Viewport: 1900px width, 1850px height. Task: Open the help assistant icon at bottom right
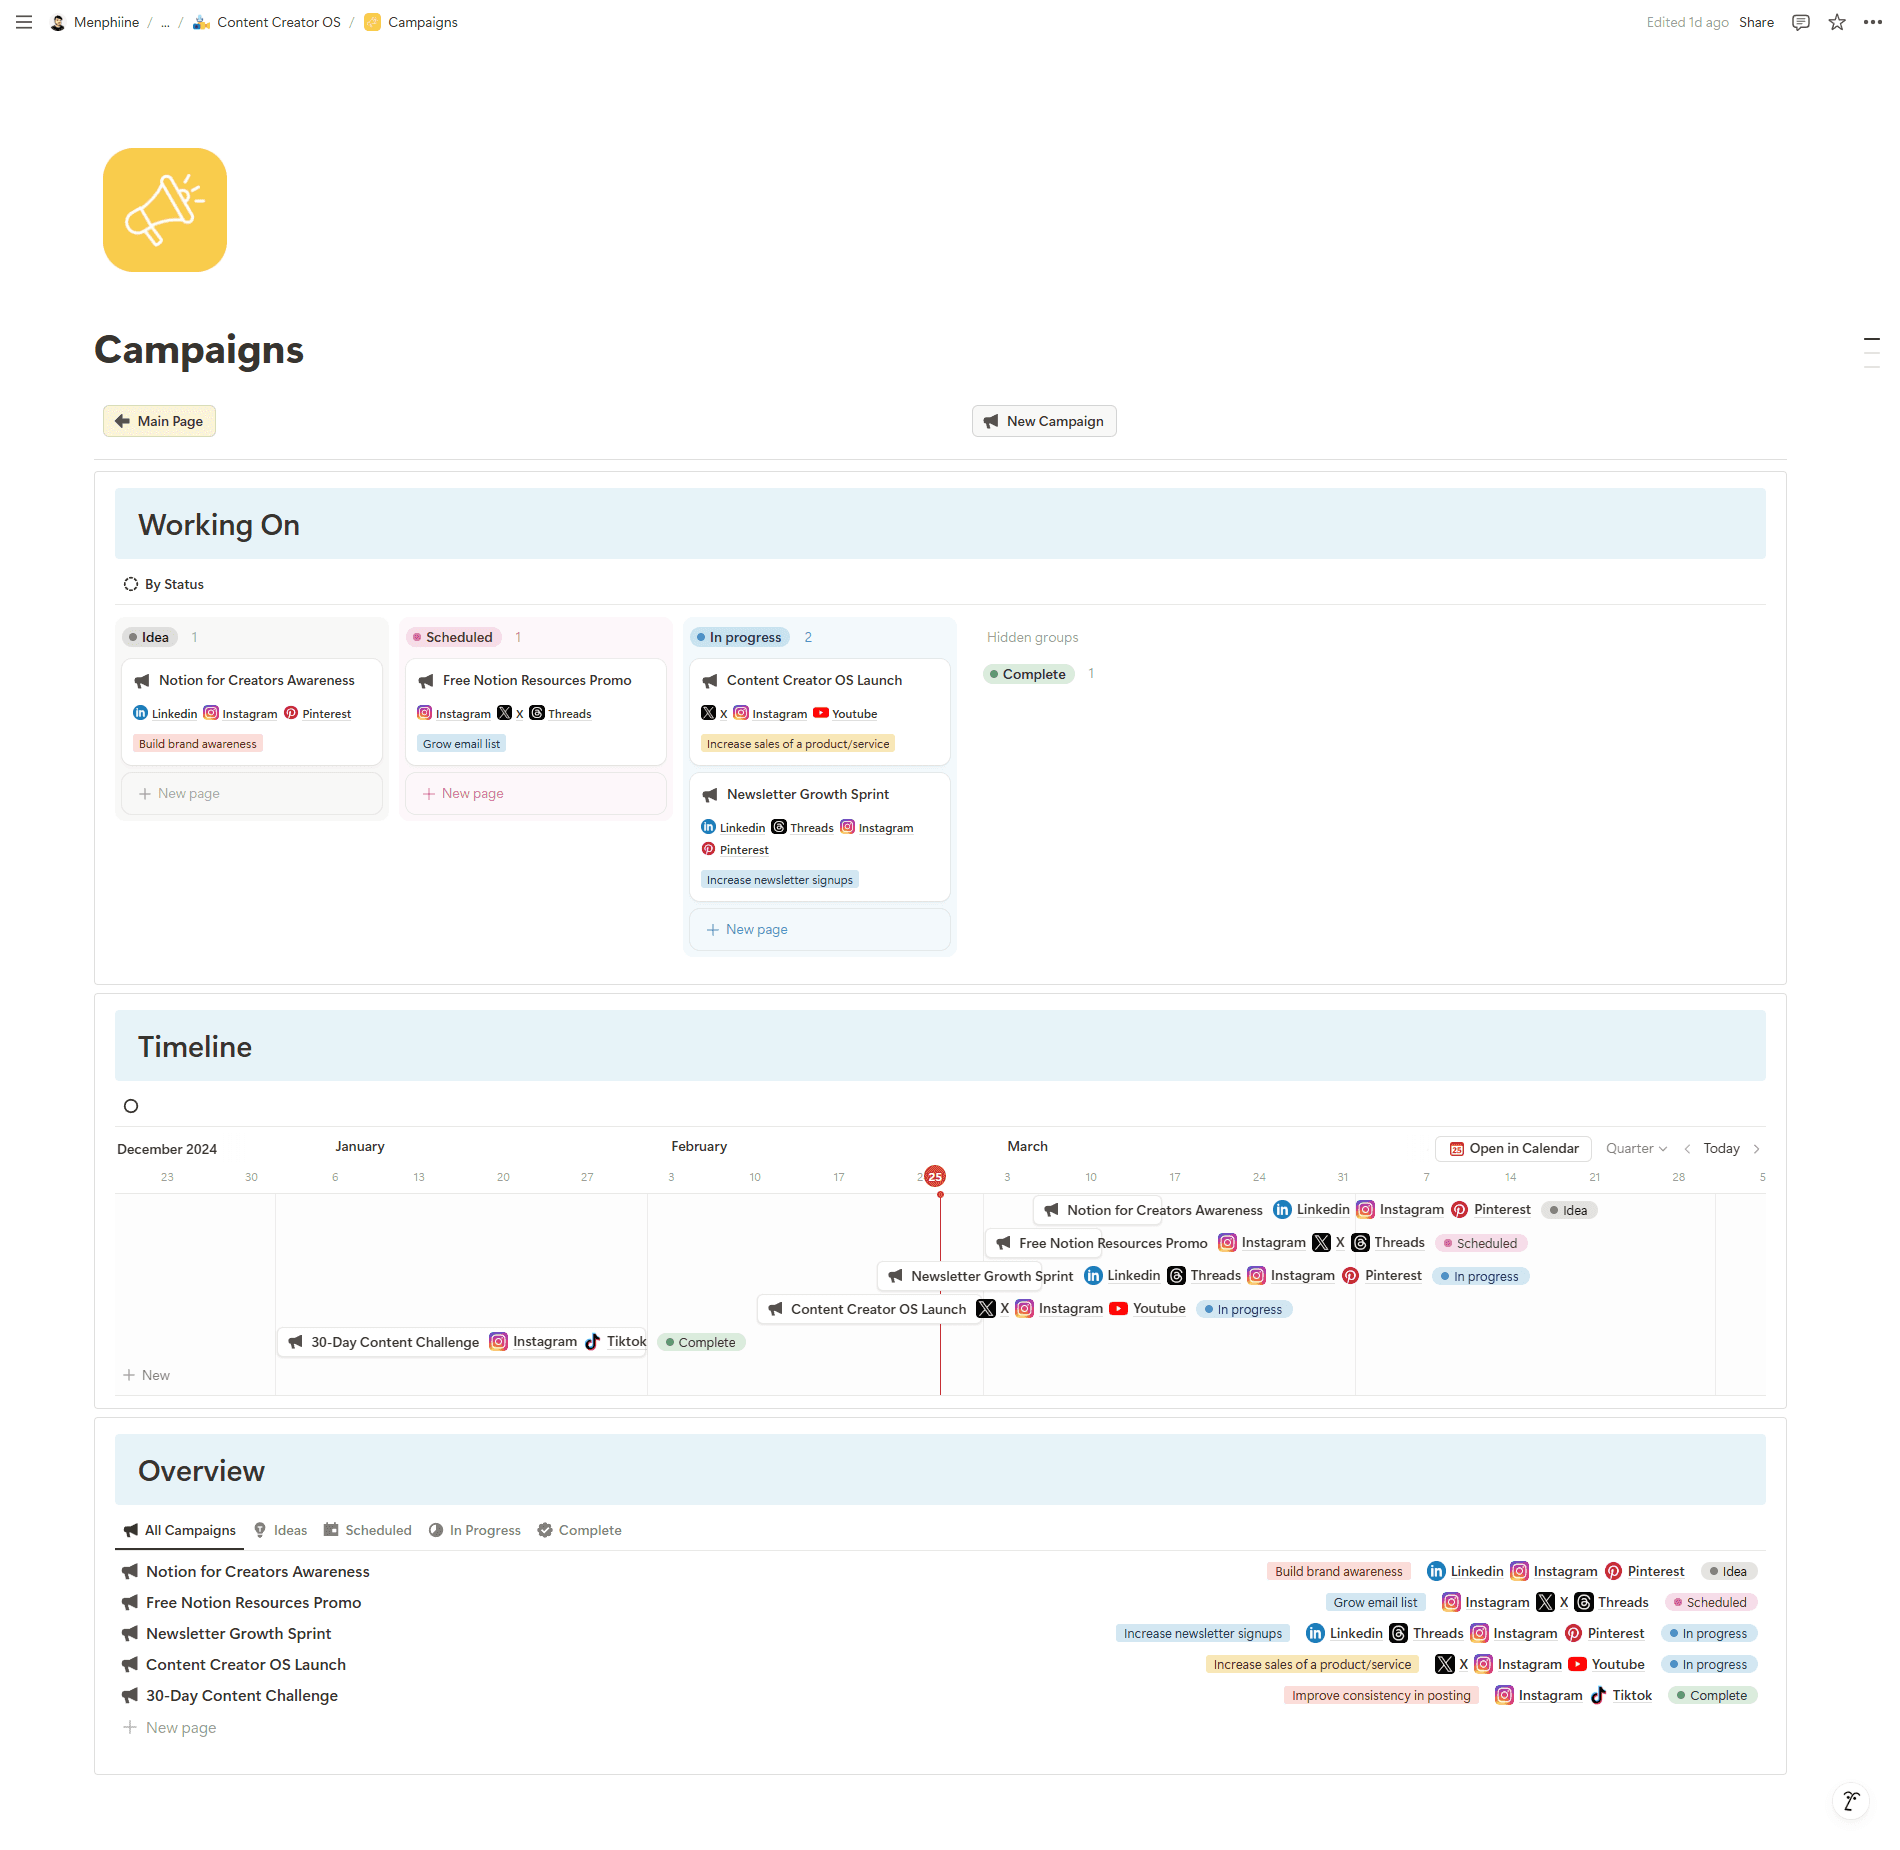click(1851, 1801)
